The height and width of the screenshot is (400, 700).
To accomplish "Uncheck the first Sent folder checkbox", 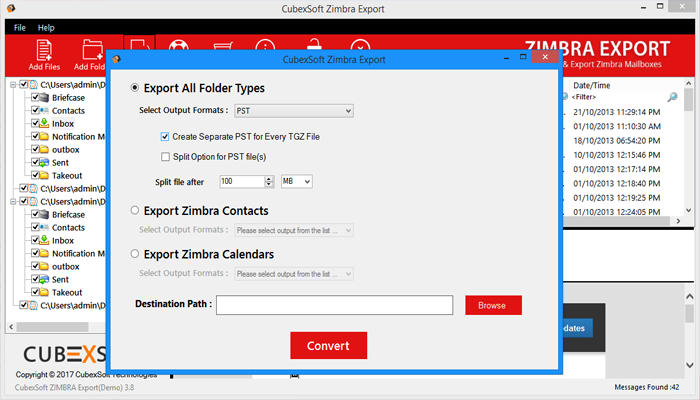I will pos(35,162).
